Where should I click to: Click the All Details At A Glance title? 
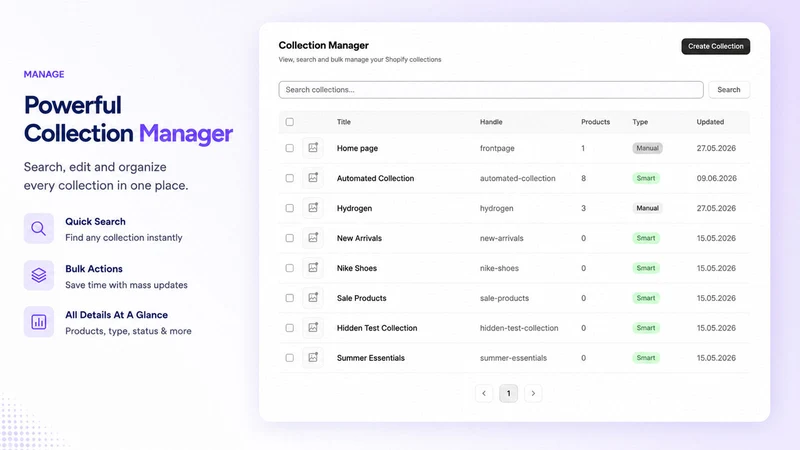tap(116, 315)
